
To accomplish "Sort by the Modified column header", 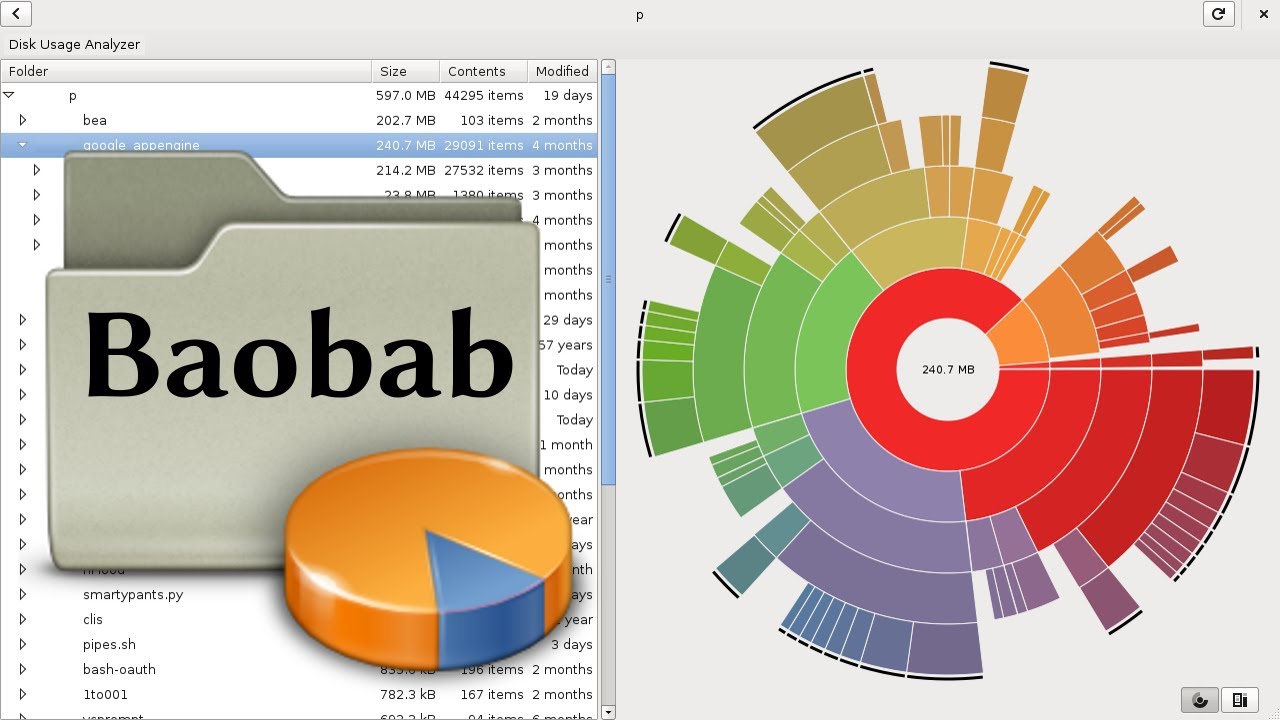I will point(561,71).
